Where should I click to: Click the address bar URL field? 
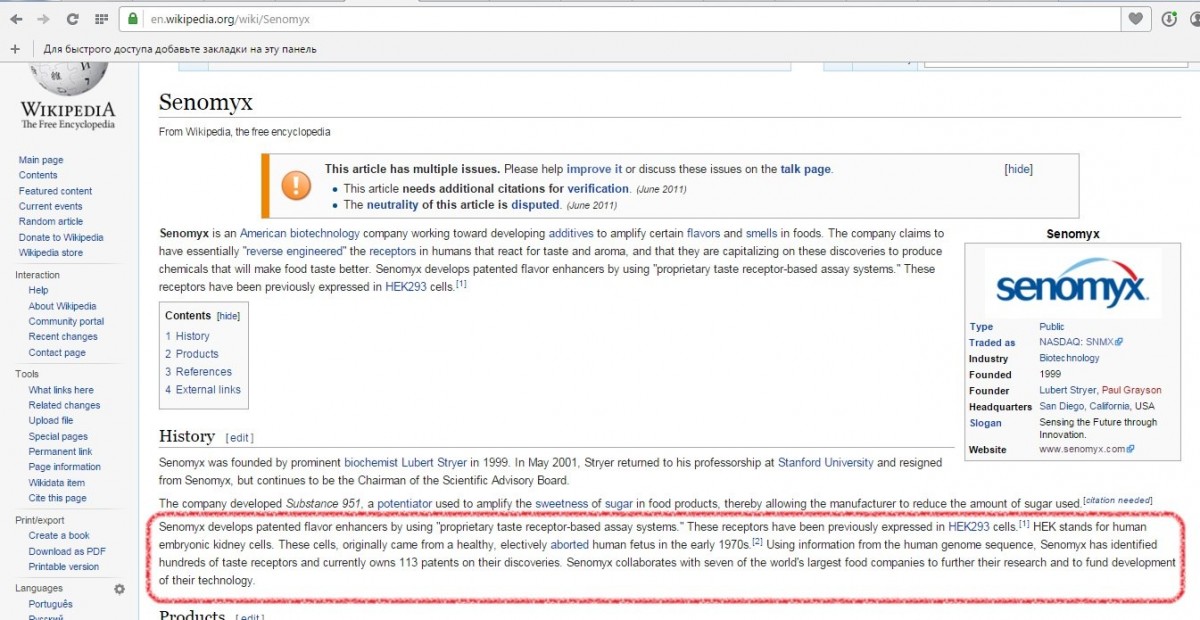(x=600, y=19)
